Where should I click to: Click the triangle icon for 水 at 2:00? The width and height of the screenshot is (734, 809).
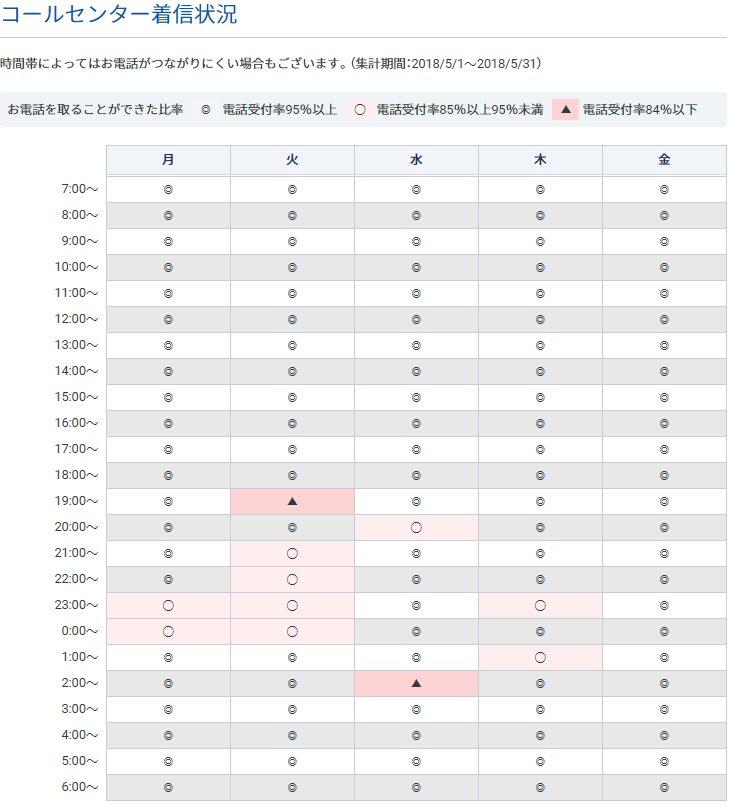pyautogui.click(x=416, y=684)
